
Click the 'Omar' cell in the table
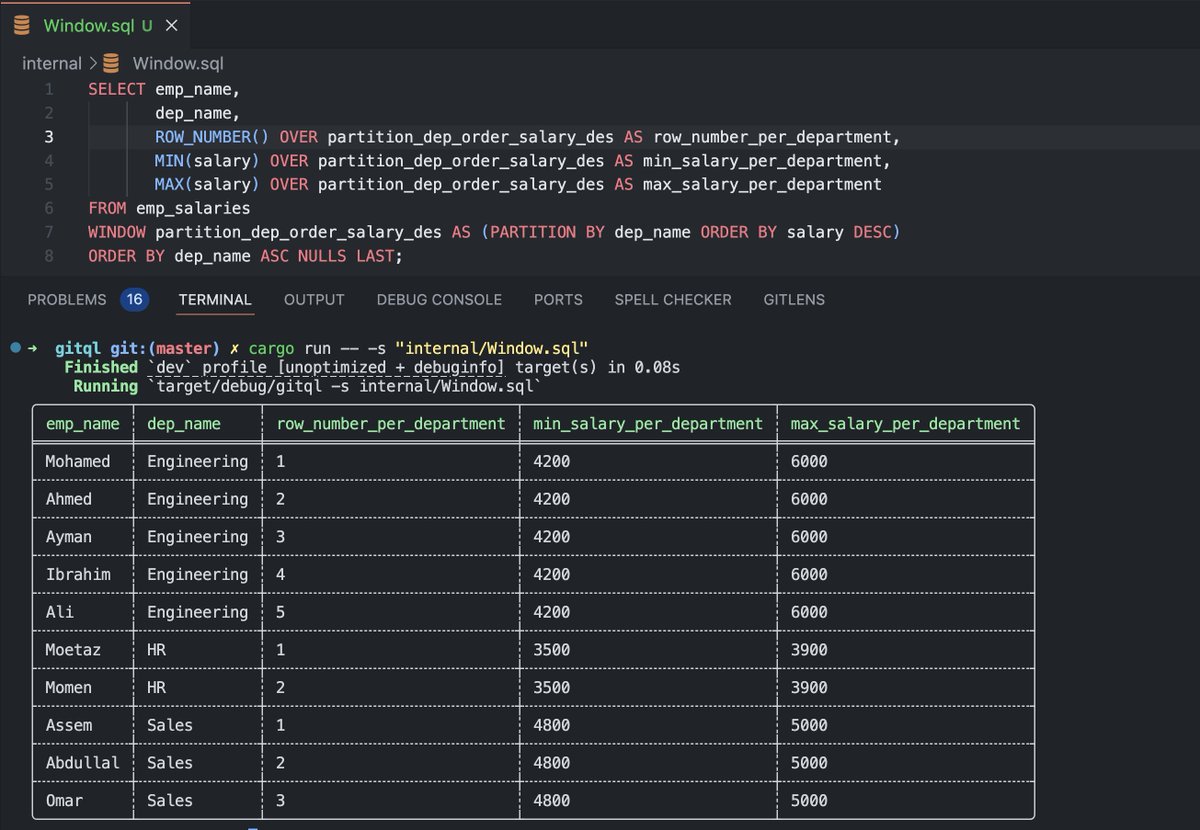click(x=64, y=800)
